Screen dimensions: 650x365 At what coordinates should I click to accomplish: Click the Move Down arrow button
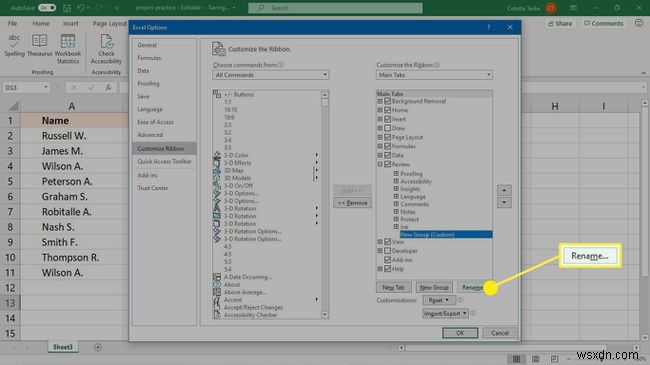pos(504,203)
